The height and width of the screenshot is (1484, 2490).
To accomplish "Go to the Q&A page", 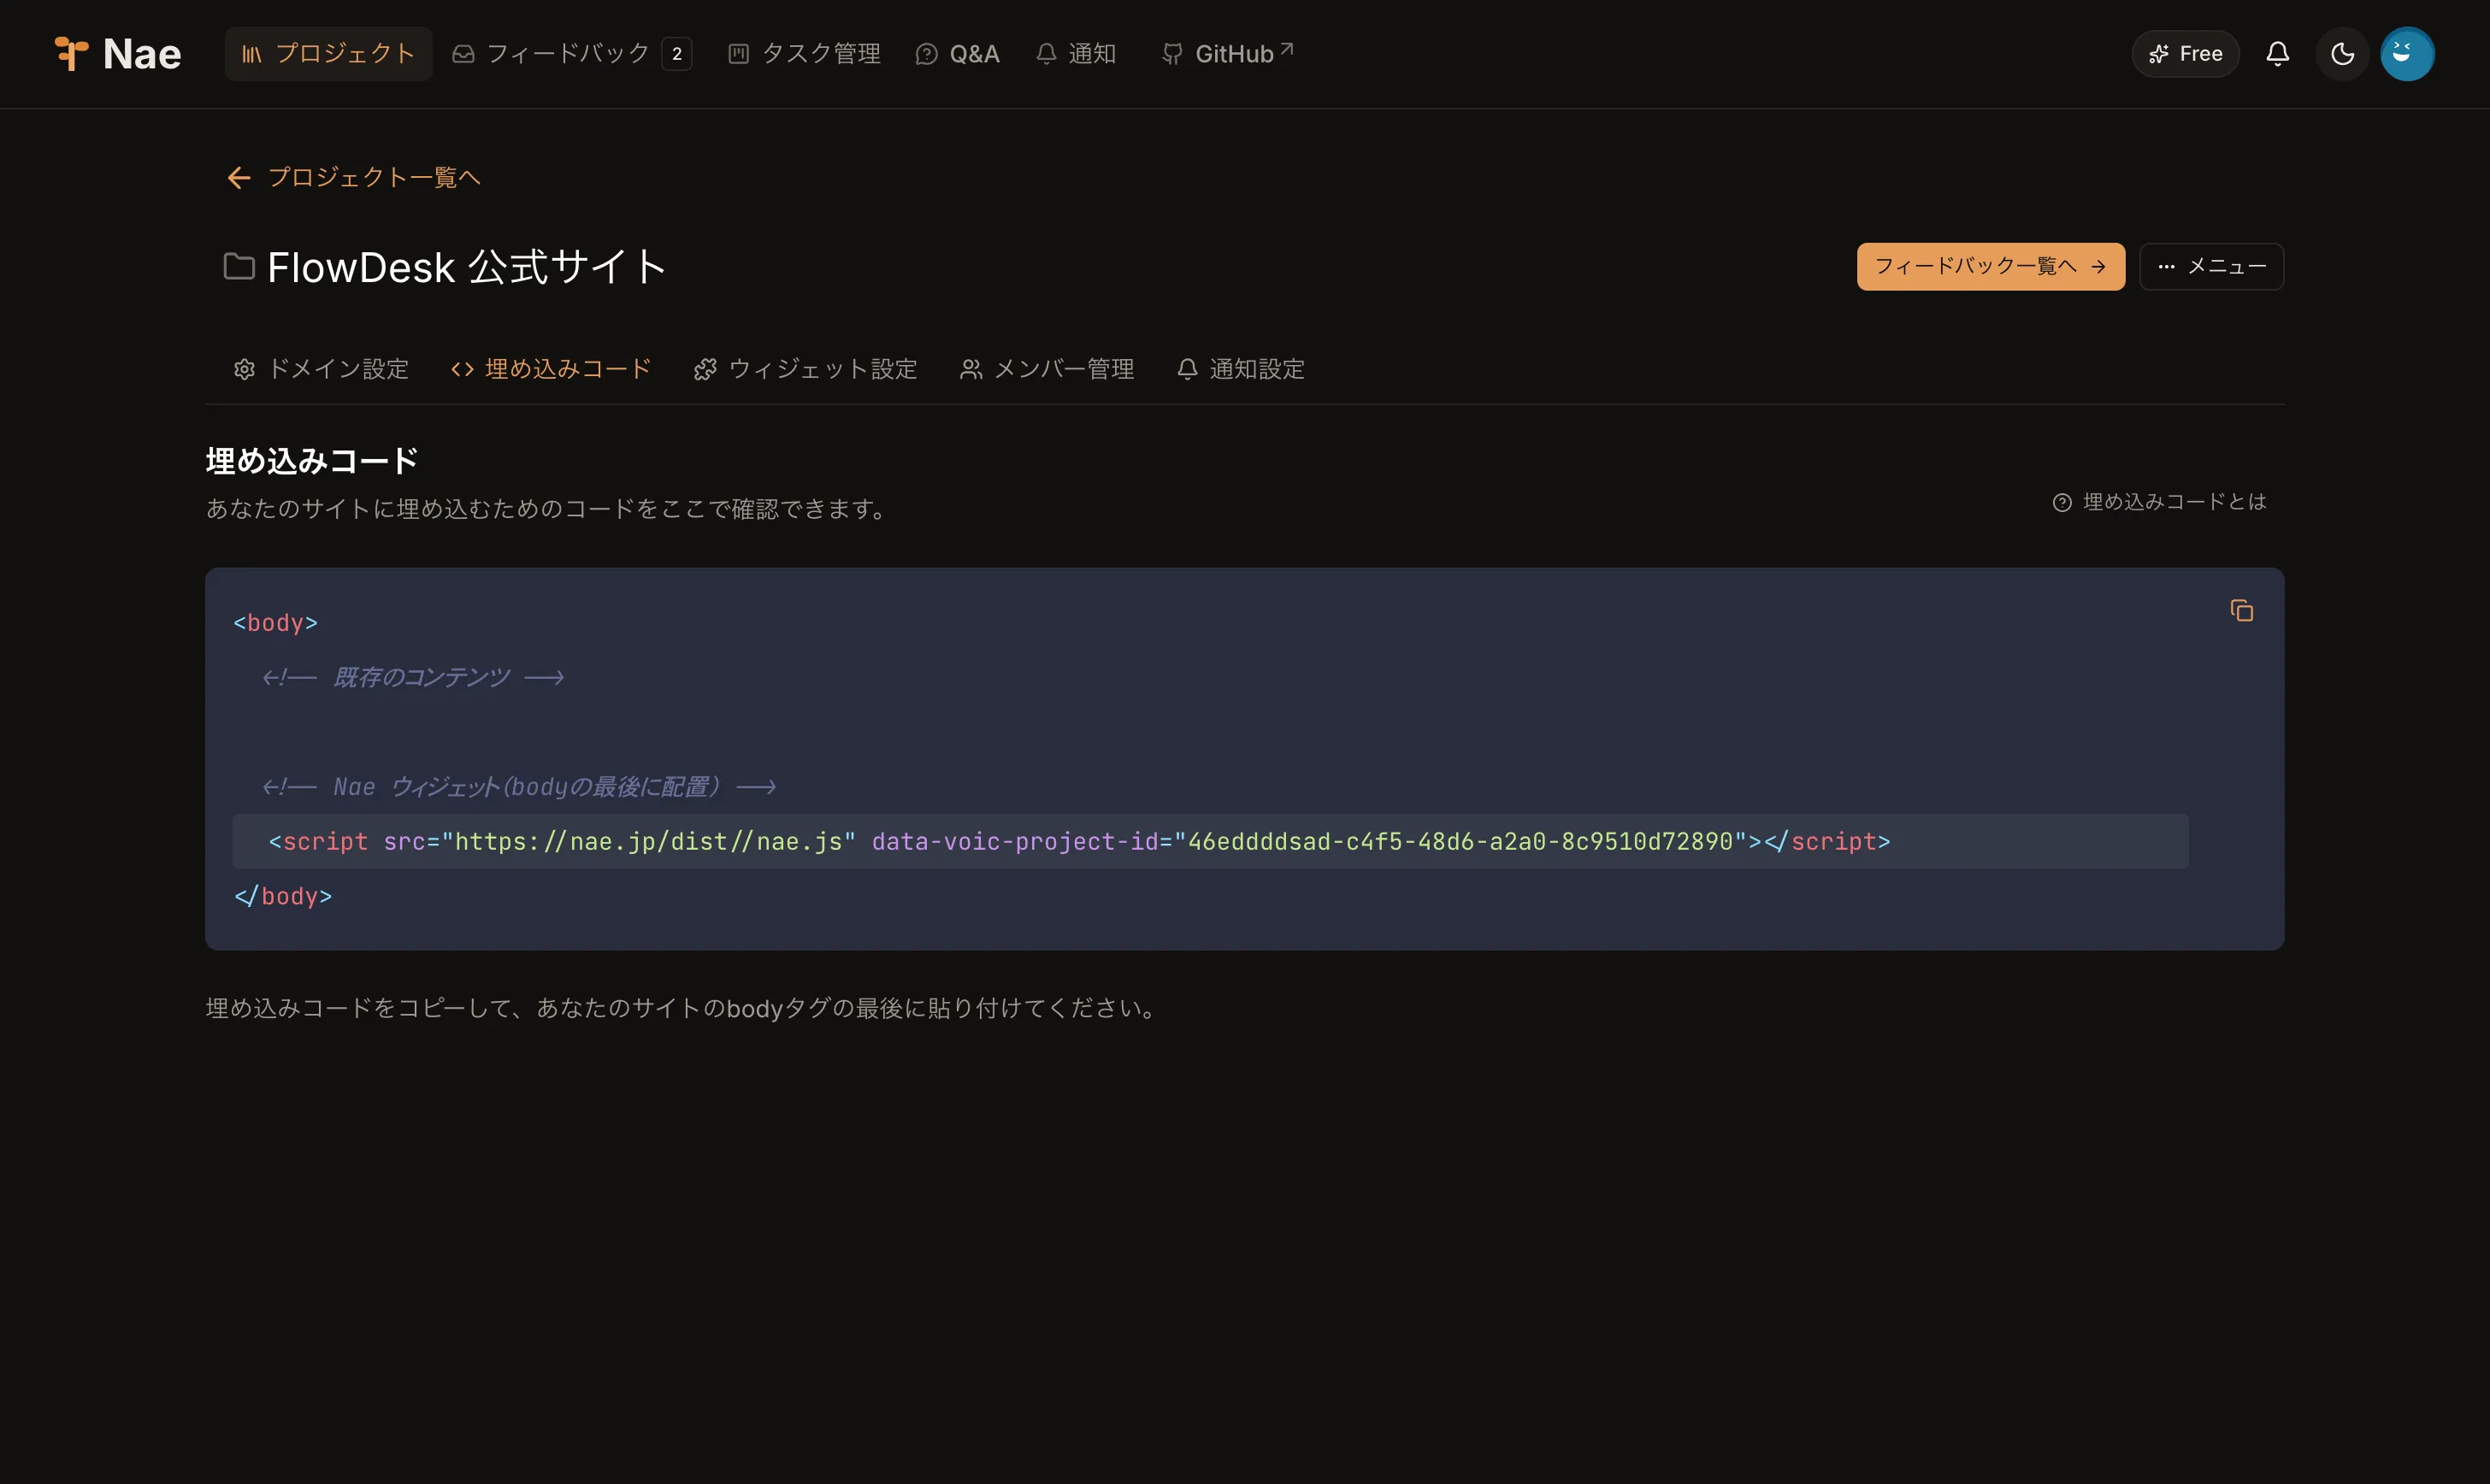I will (958, 54).
